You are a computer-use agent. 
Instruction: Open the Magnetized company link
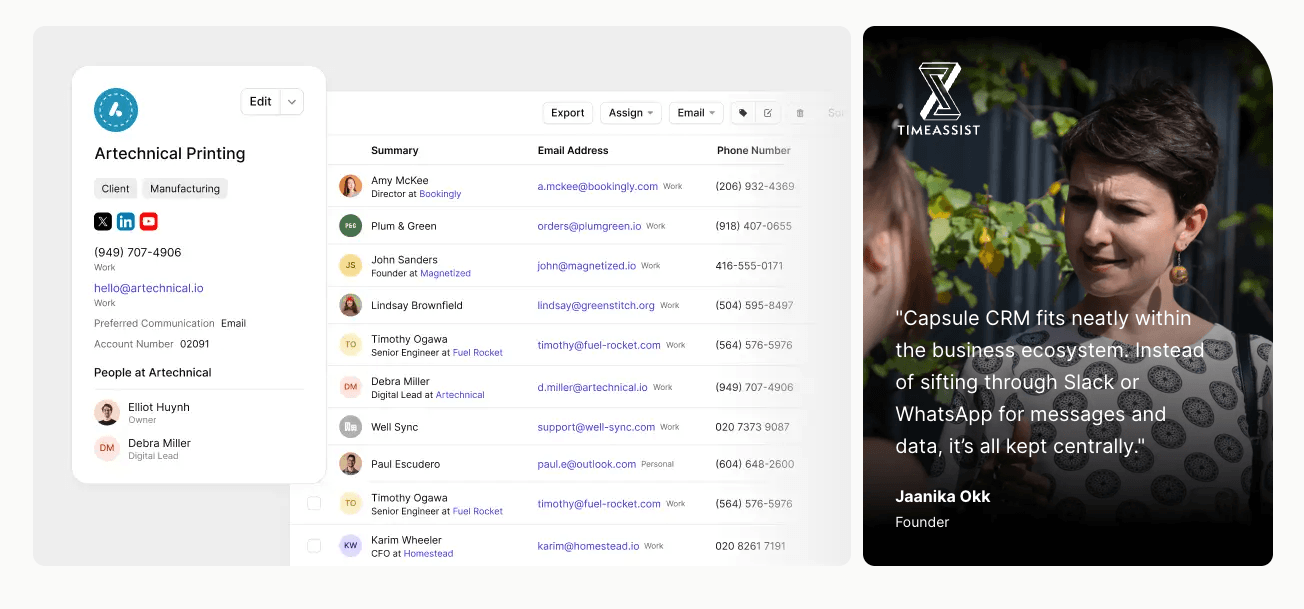[x=445, y=273]
